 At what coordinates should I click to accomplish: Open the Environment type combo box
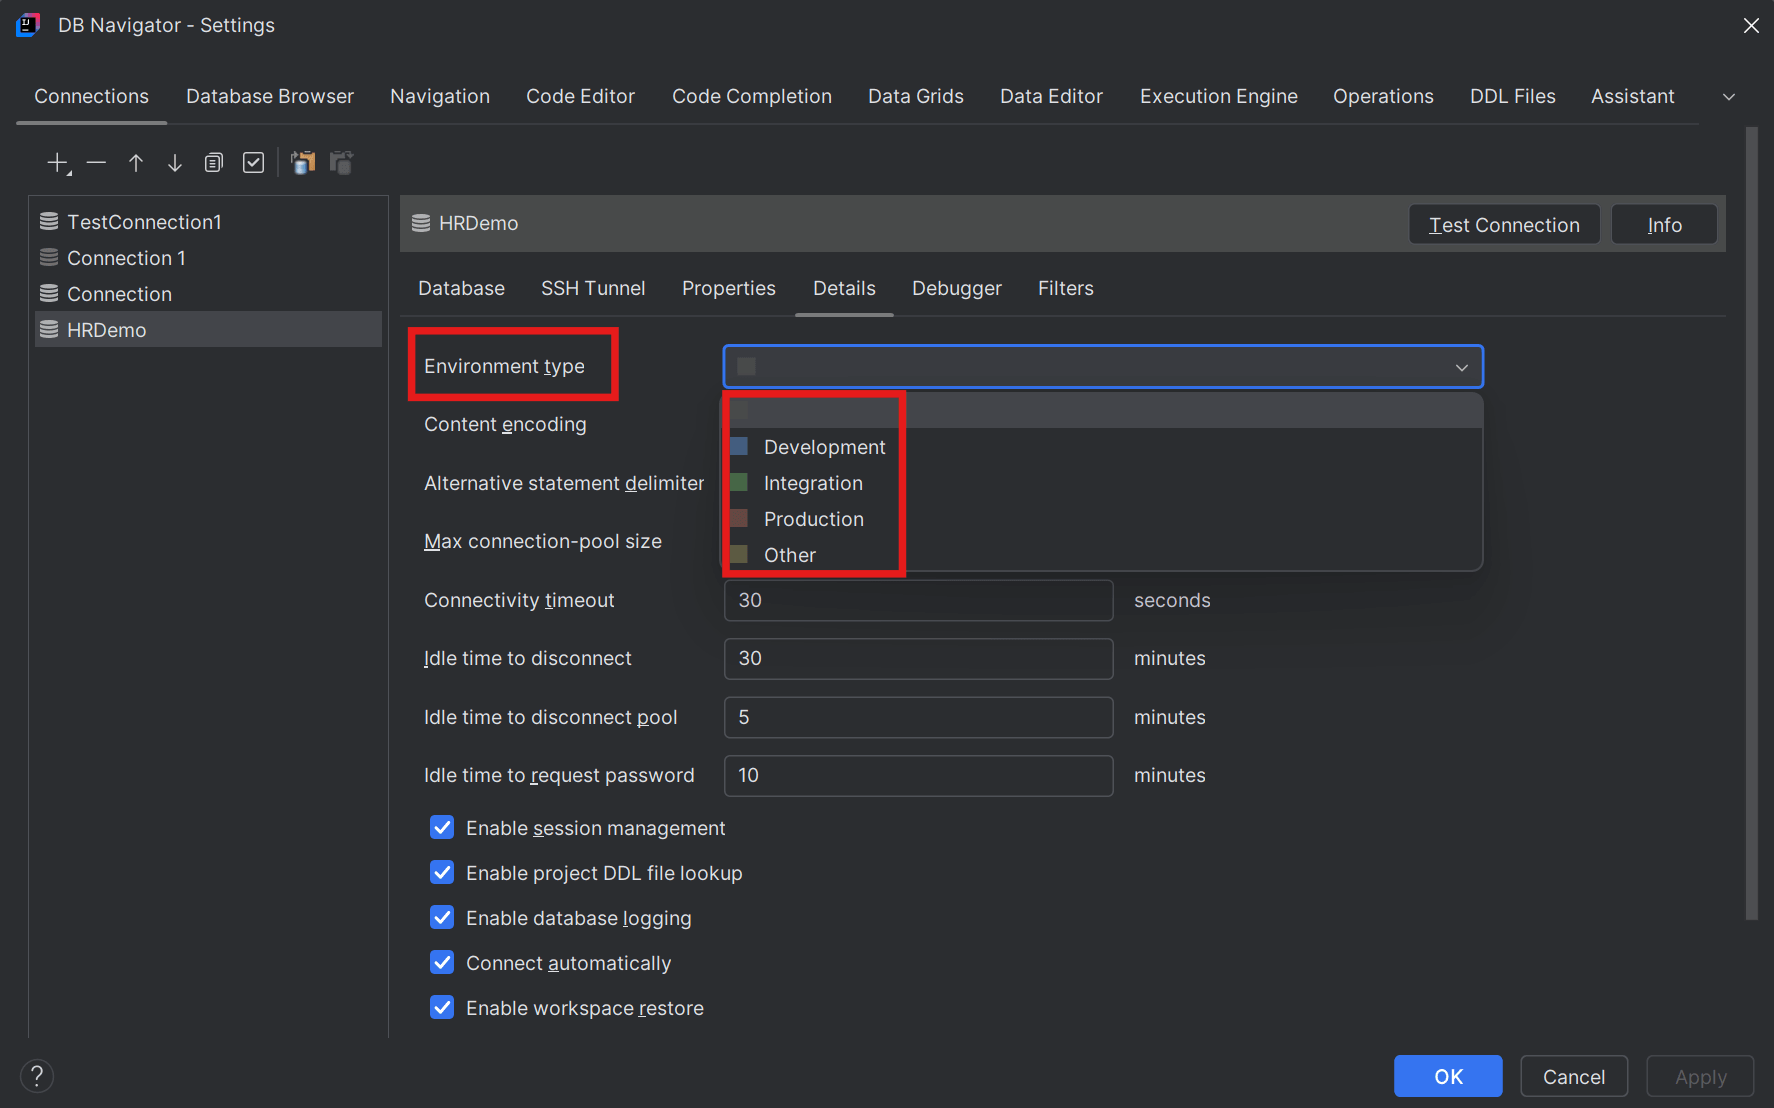[x=1103, y=367]
